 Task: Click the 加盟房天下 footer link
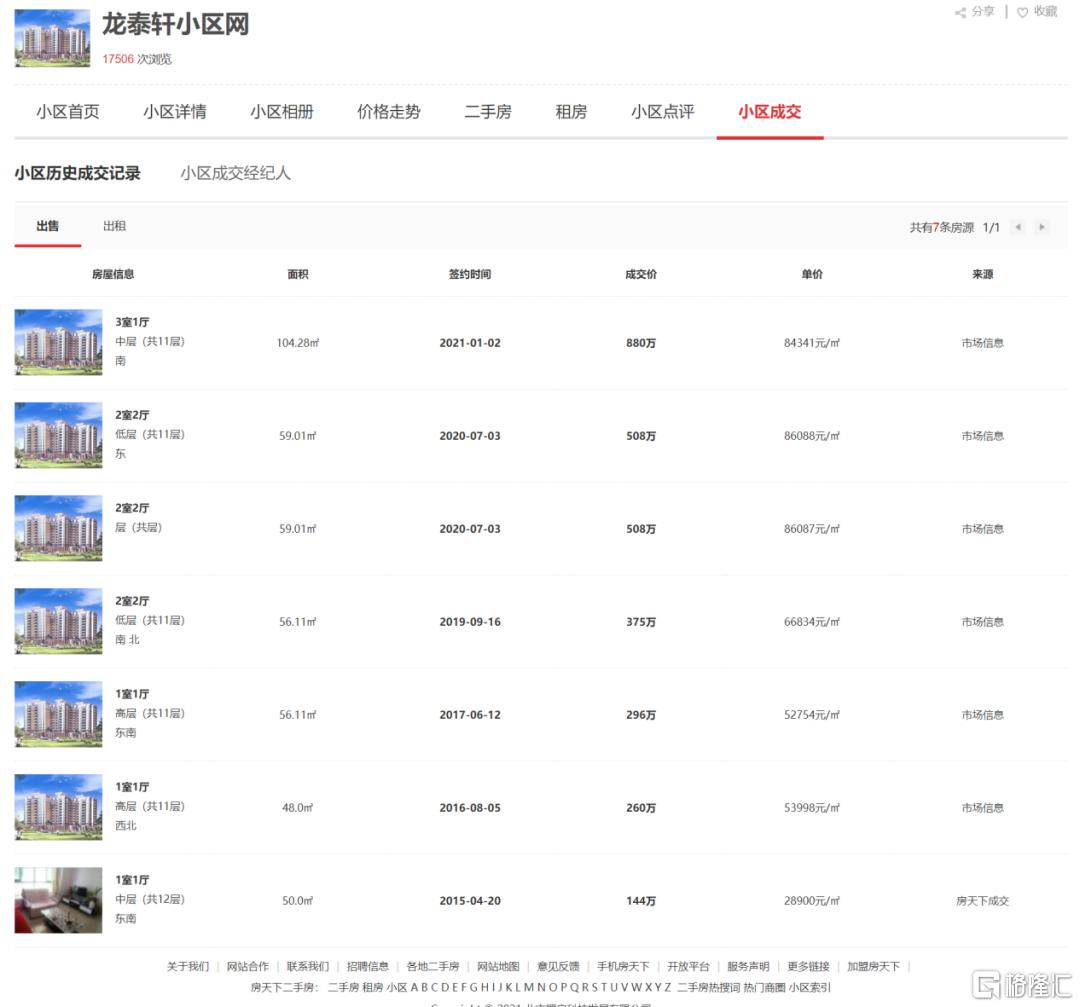(x=873, y=966)
